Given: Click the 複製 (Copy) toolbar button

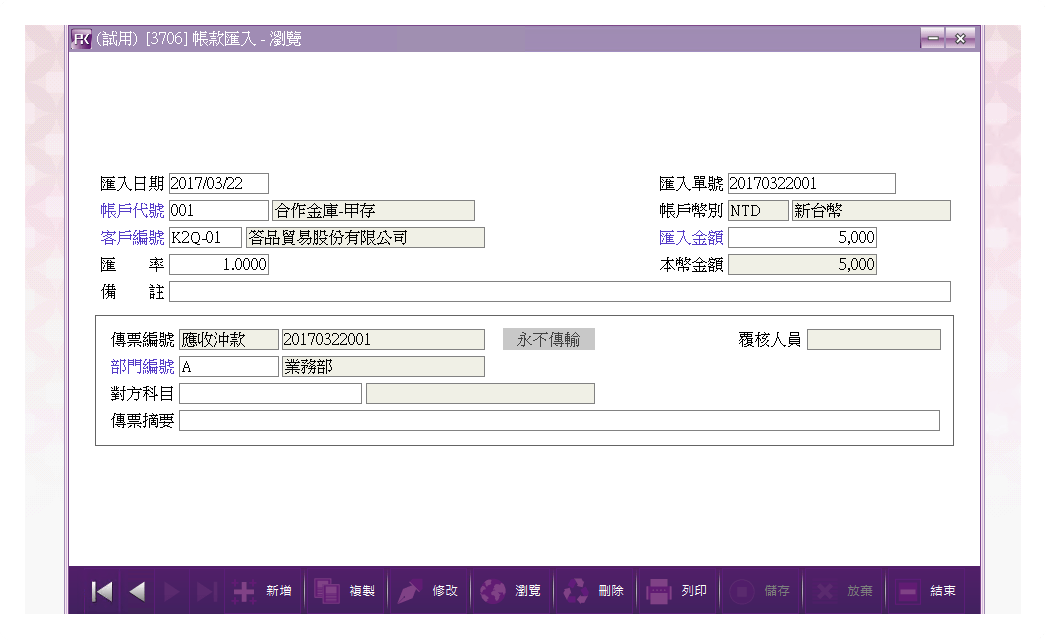Looking at the screenshot, I should point(345,591).
